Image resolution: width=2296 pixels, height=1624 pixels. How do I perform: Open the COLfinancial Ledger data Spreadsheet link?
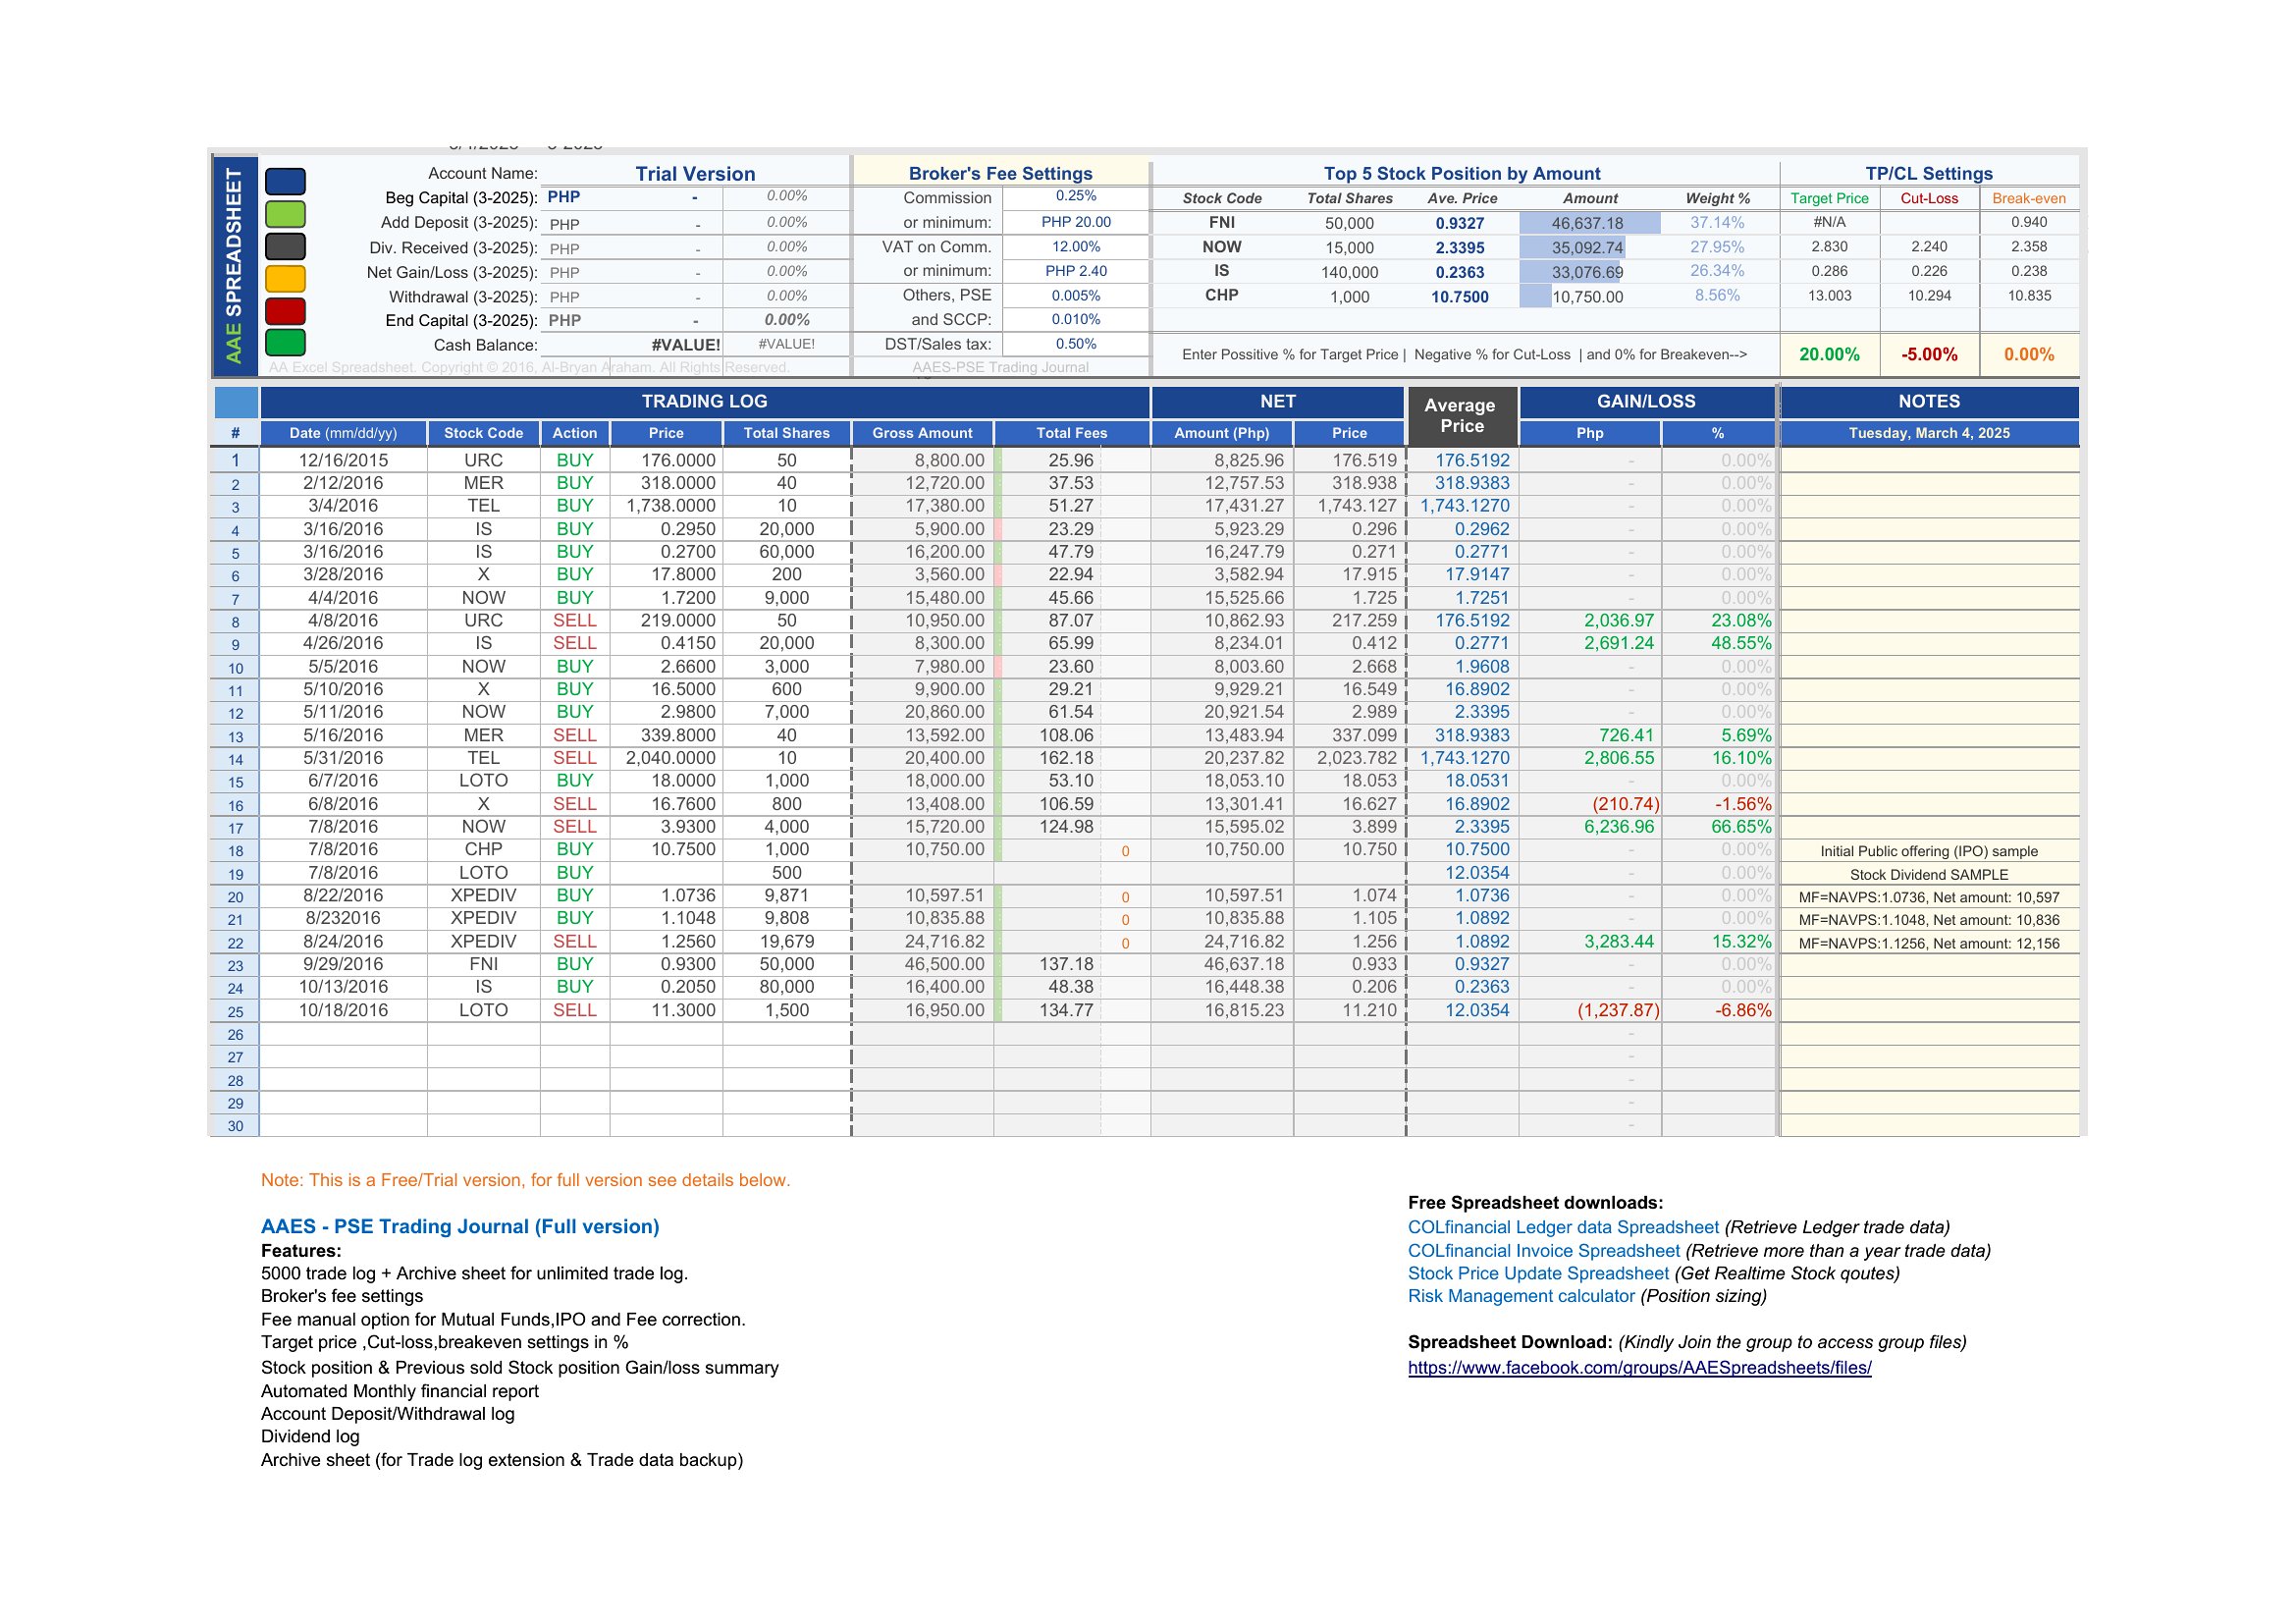[x=1563, y=1227]
